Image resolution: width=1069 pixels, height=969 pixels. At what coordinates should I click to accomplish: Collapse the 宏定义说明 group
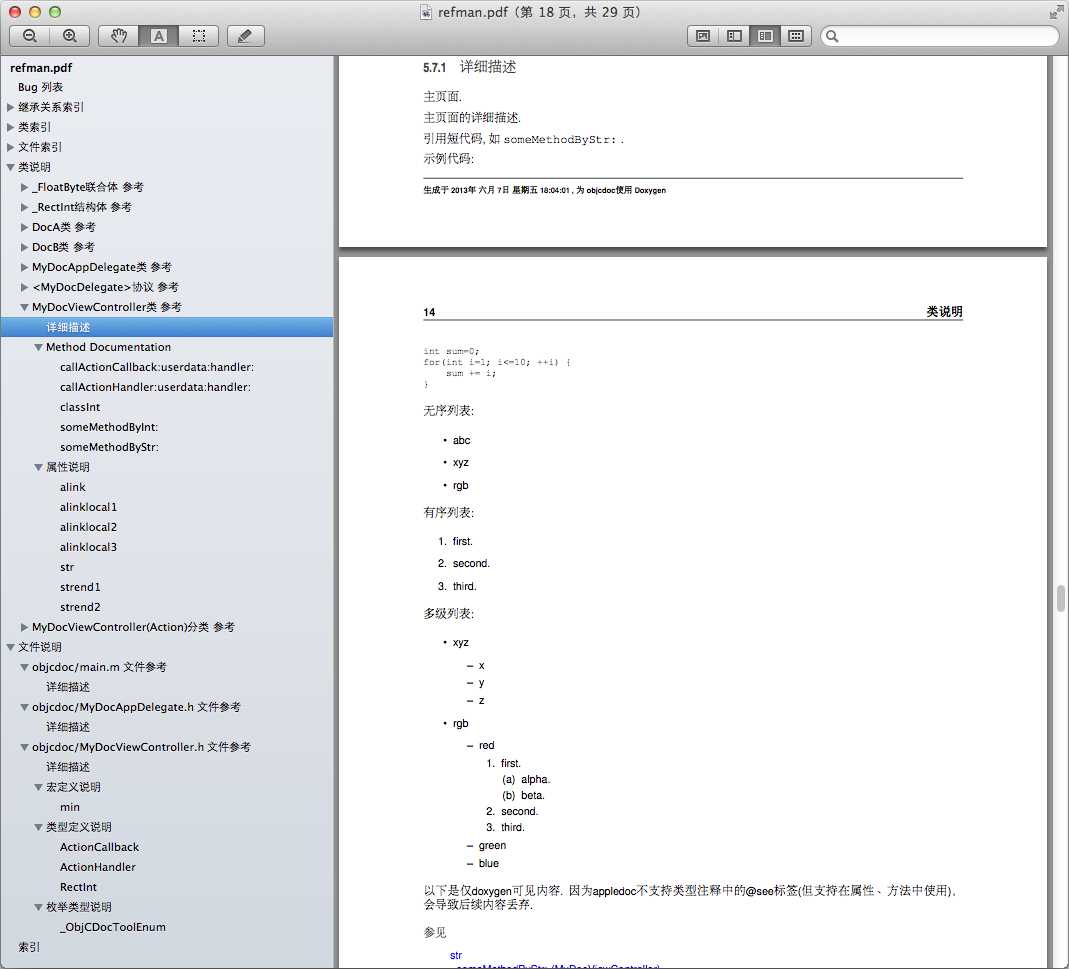(x=38, y=787)
